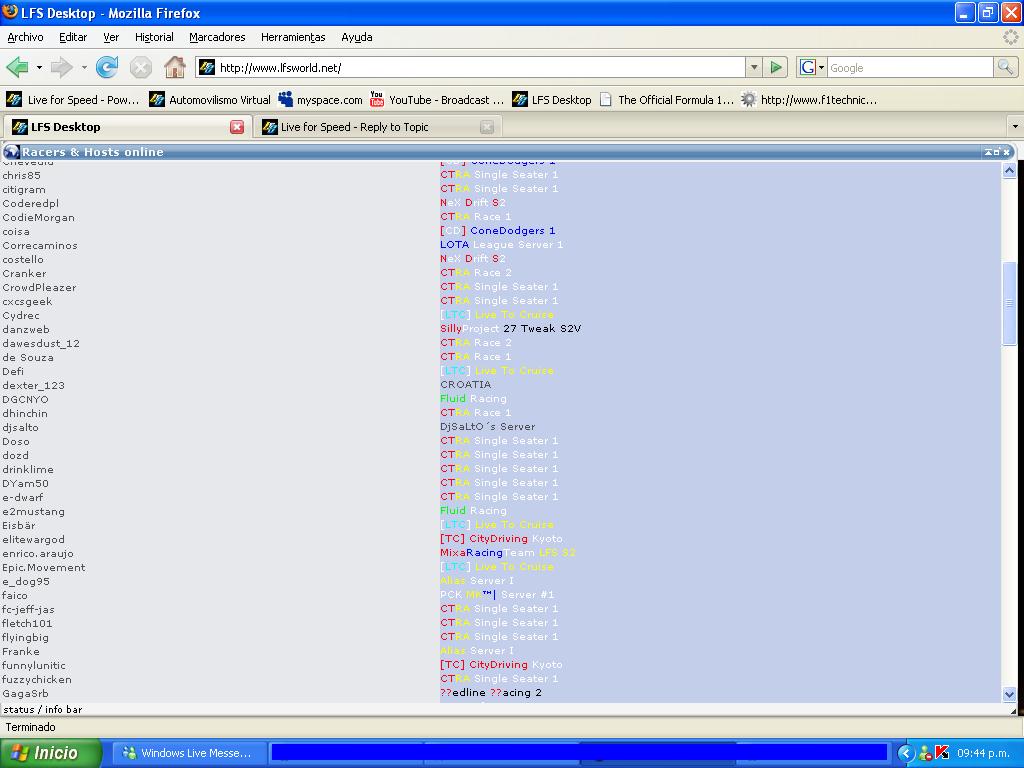1024x768 pixels.
Task: Select racer dexter_123
Action: 33,385
